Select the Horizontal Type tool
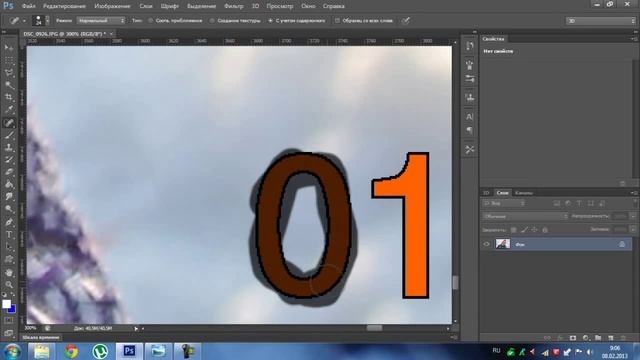The width and height of the screenshot is (640, 360). (9, 235)
